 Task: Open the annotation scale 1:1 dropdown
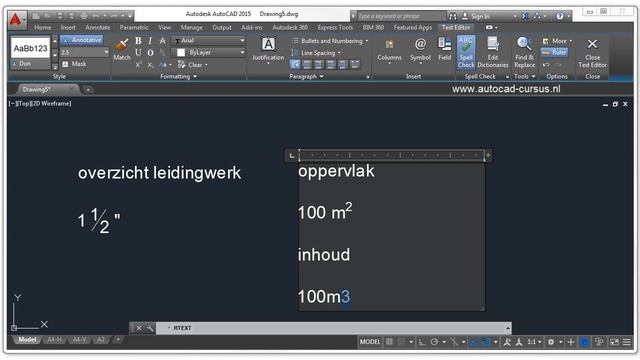535,342
